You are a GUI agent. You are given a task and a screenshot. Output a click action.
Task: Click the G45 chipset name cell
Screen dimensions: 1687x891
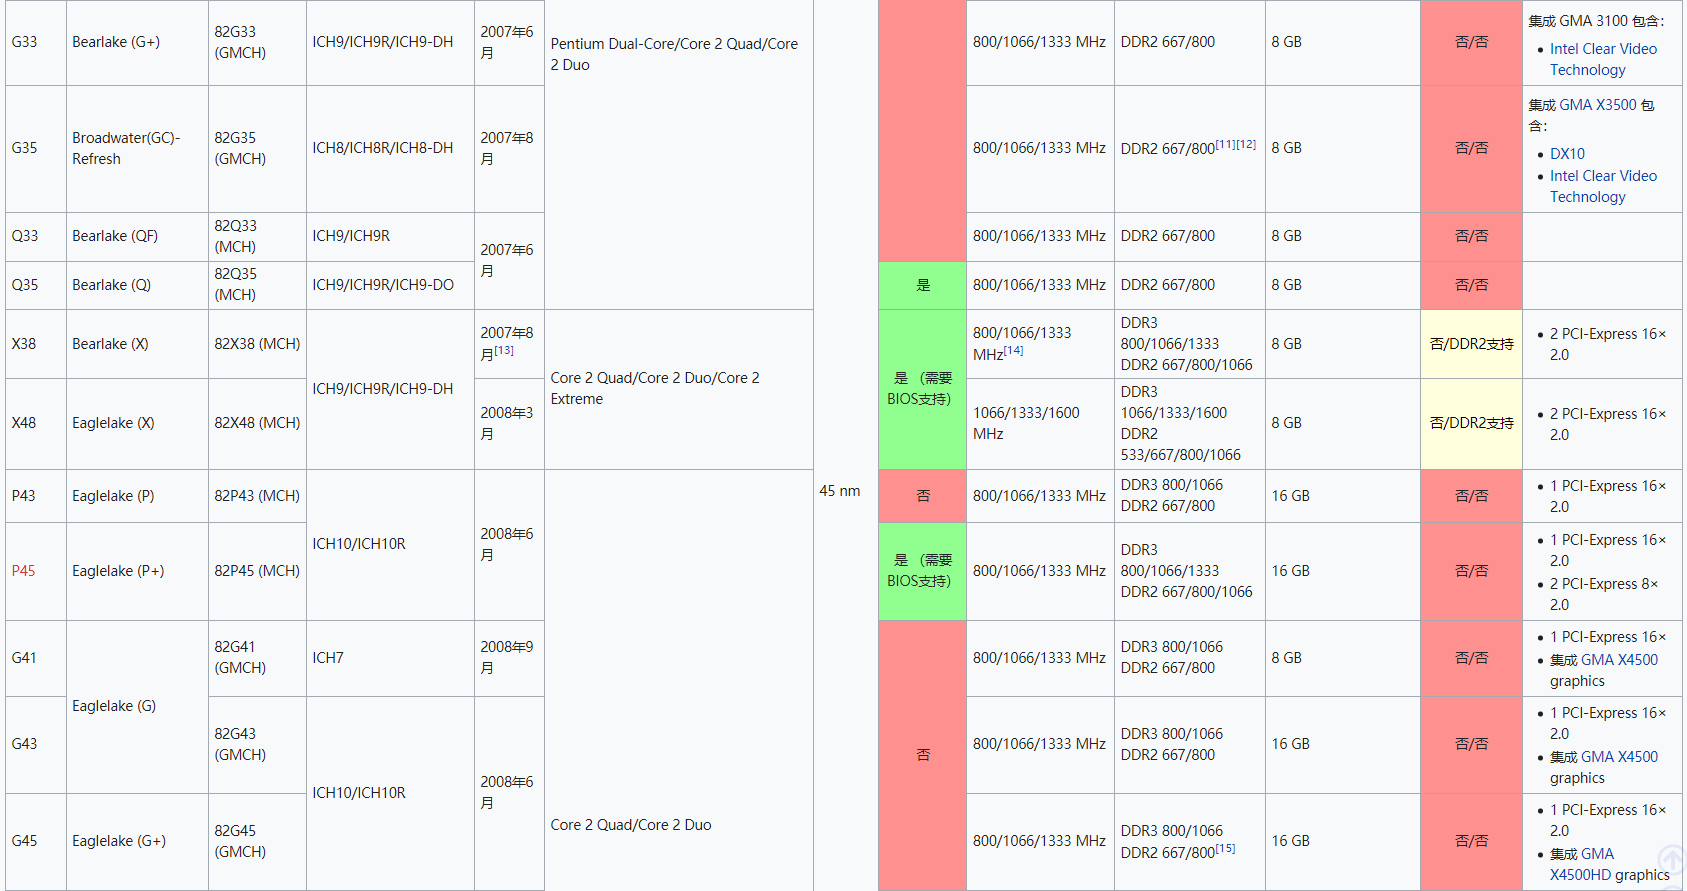36,842
